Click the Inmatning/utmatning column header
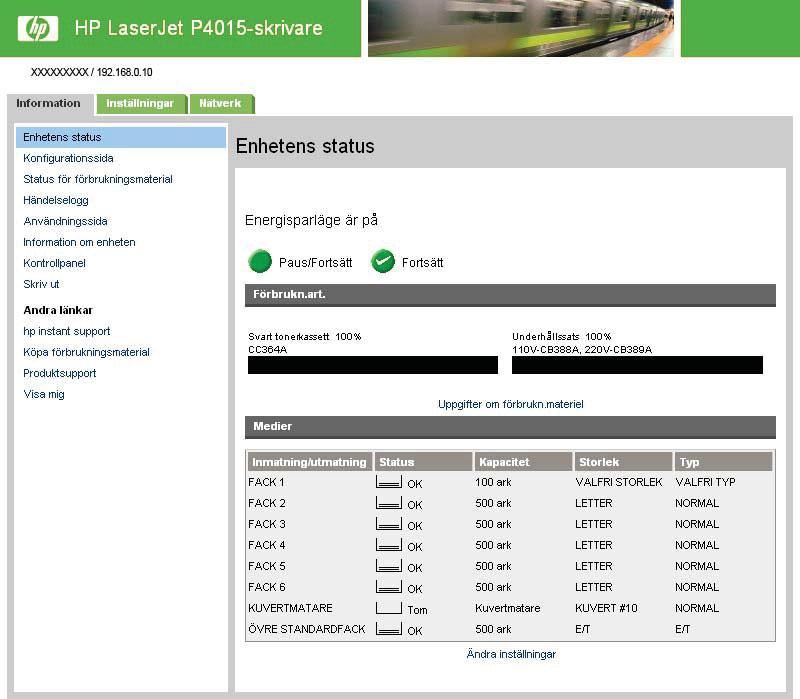800x699 pixels. [310, 462]
